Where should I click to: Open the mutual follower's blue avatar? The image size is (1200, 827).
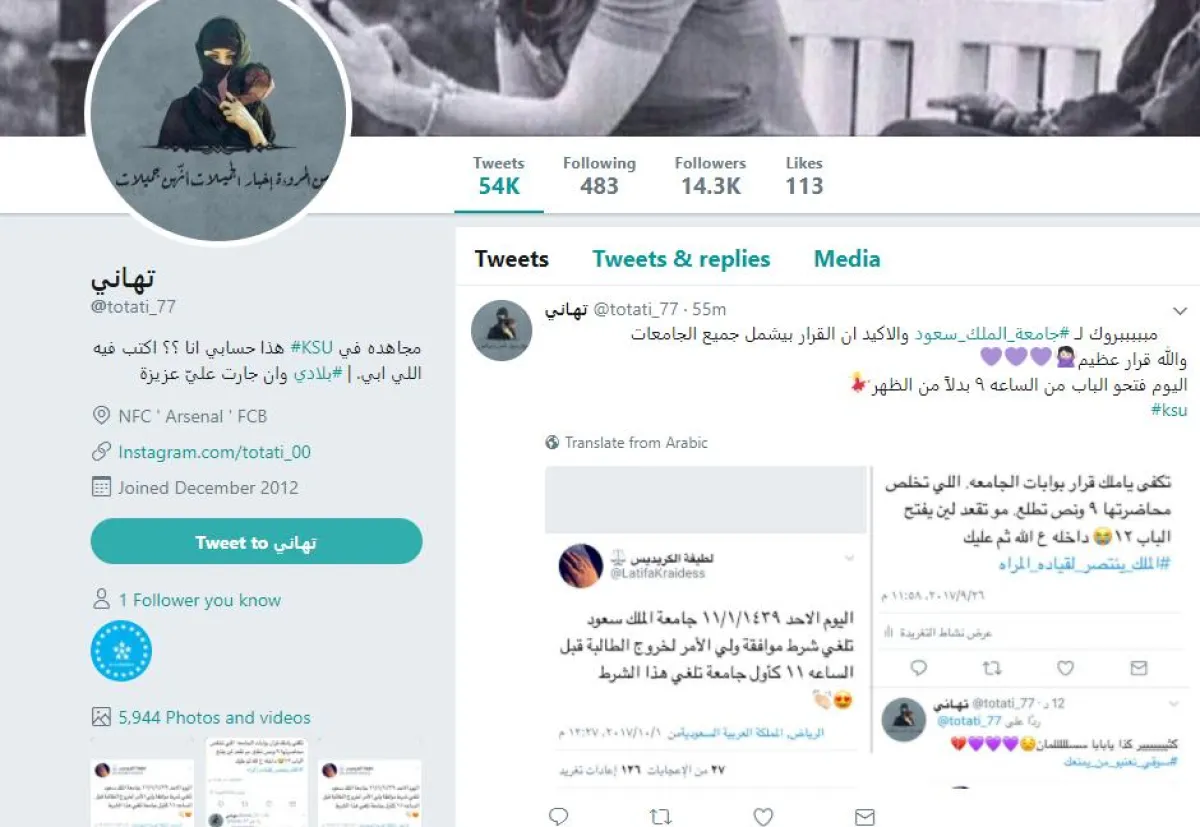click(x=121, y=651)
